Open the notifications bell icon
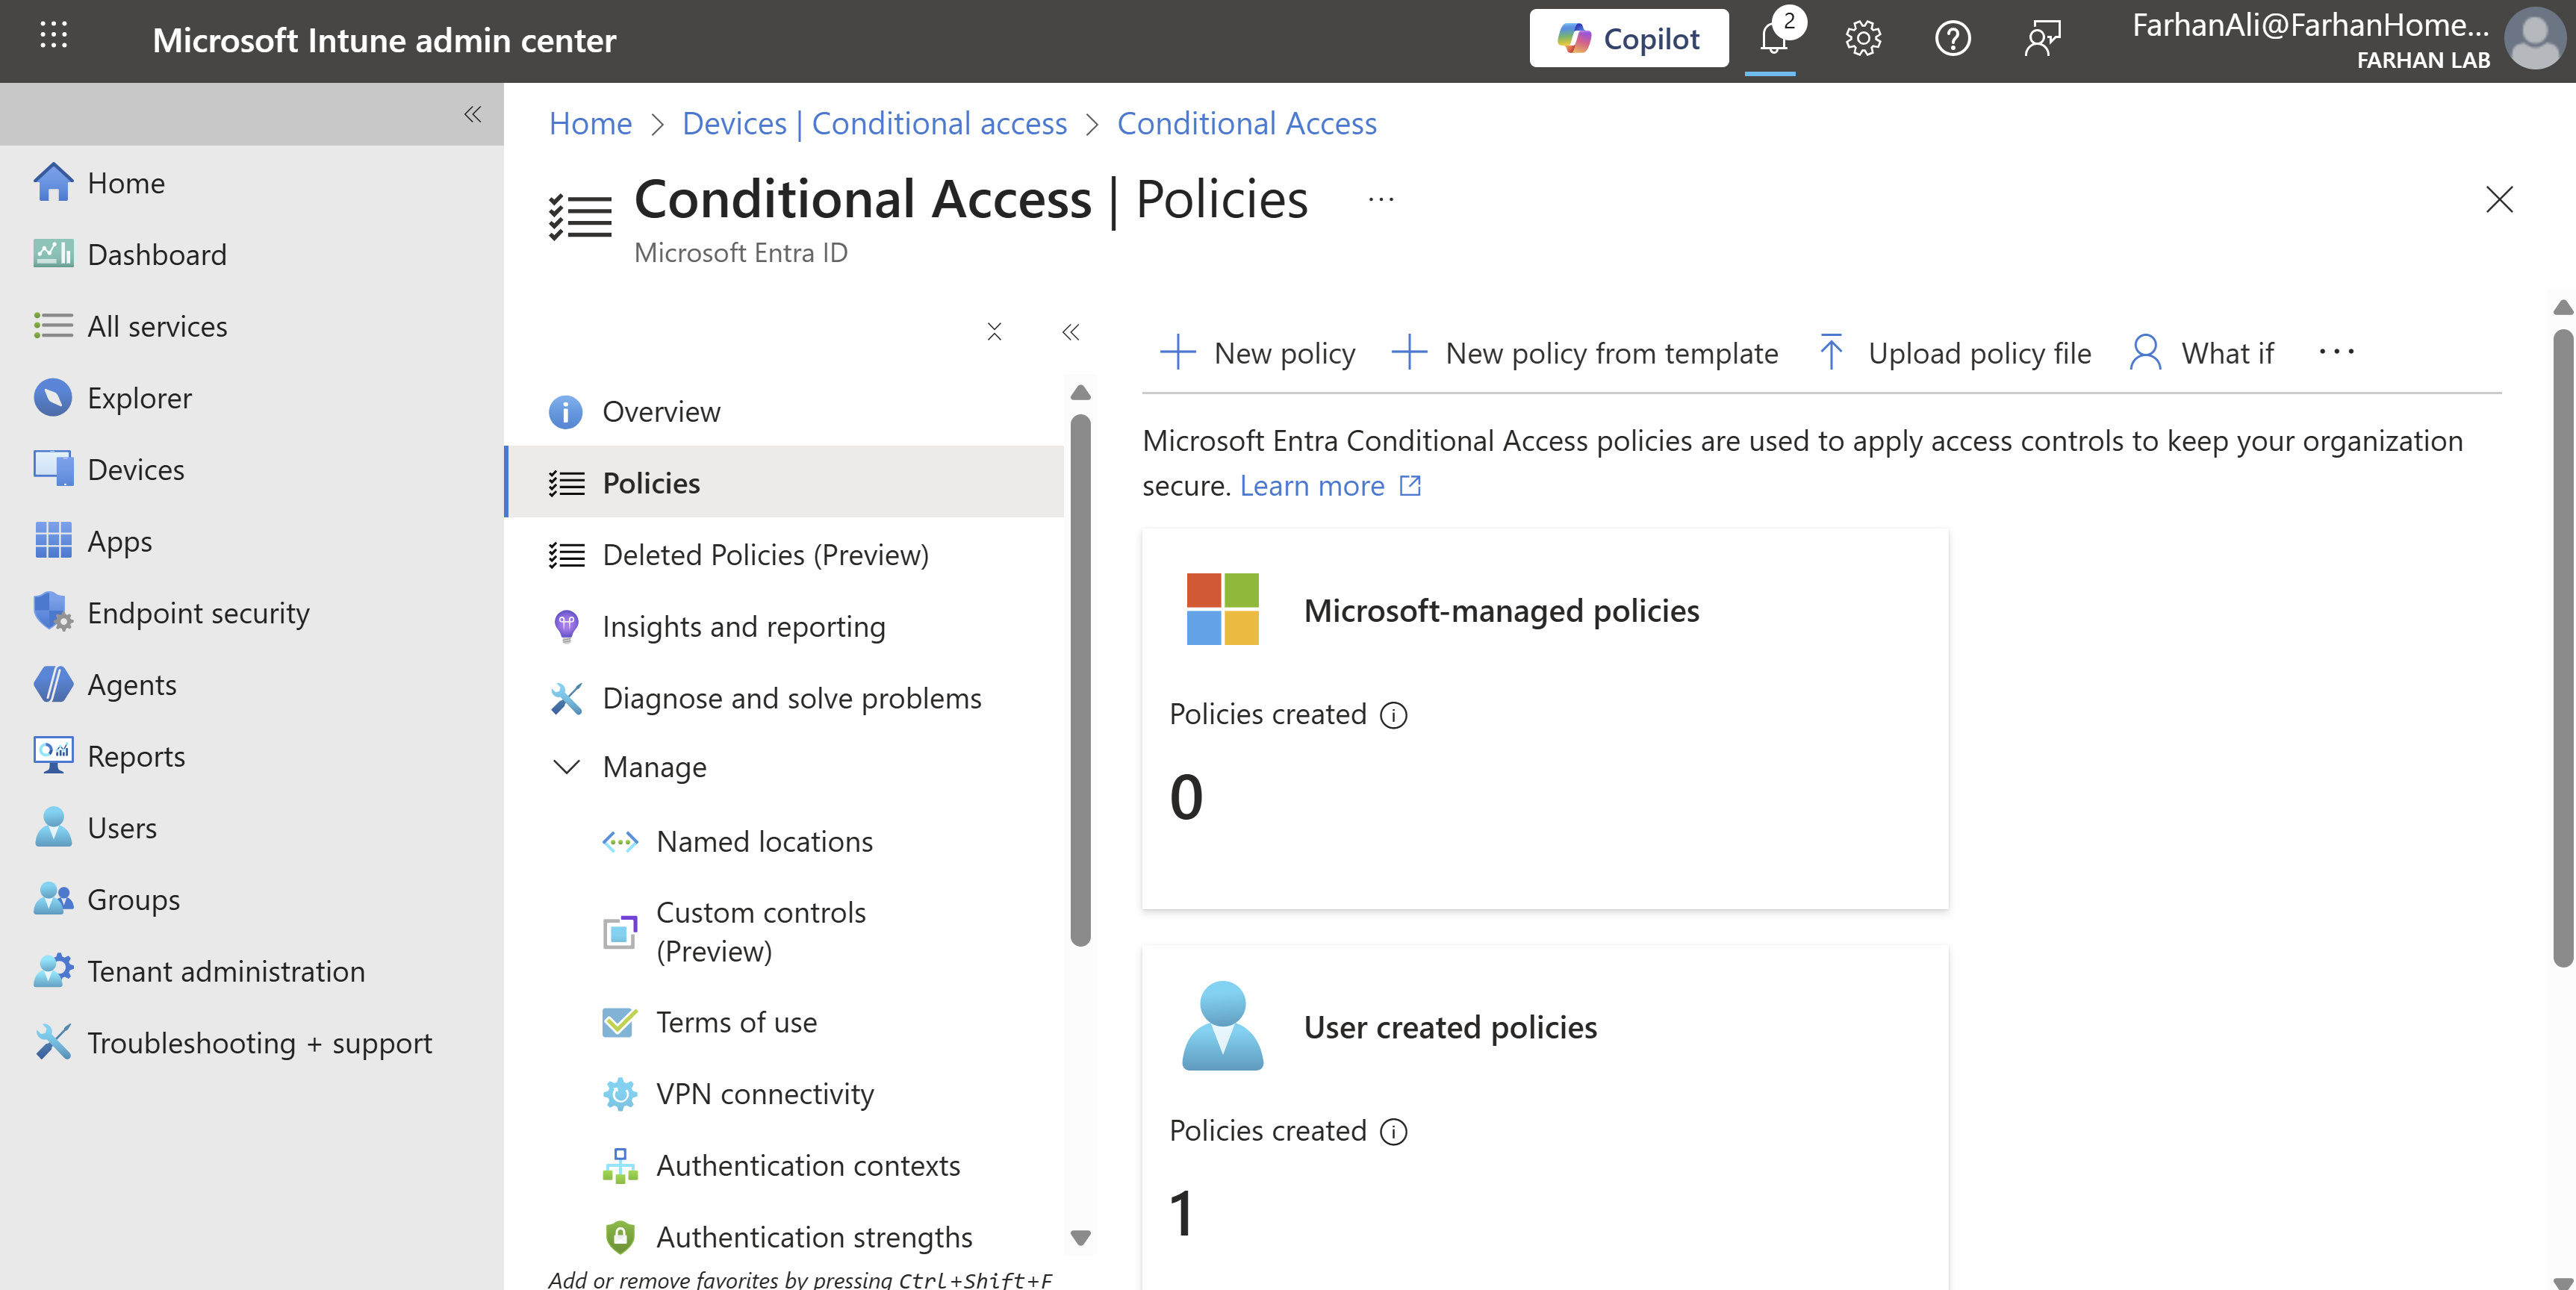 [x=1772, y=39]
